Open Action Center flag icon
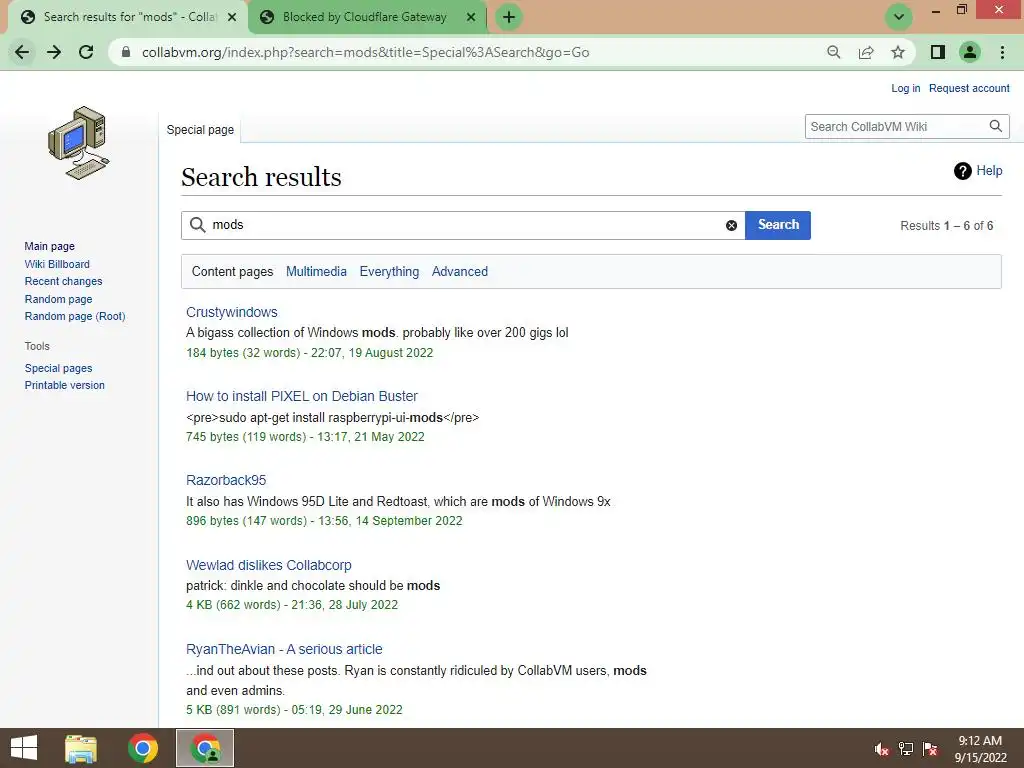Screen dimensions: 1024x768 point(930,749)
